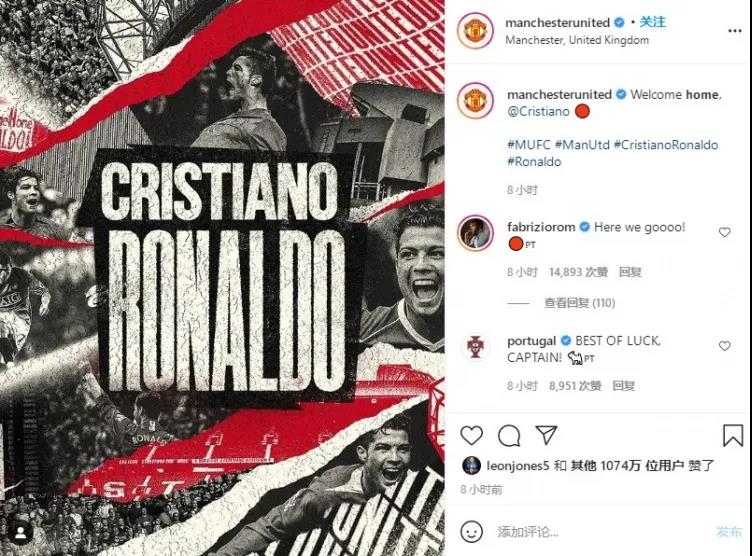Open the #CristianoRonaldo hashtag
This screenshot has width=752, height=556.
(666, 144)
